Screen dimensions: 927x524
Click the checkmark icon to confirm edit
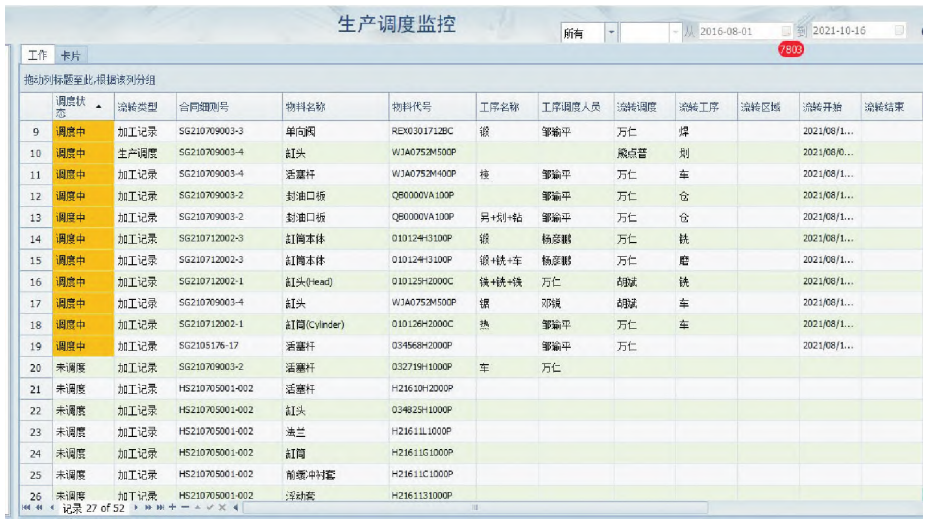[209, 508]
